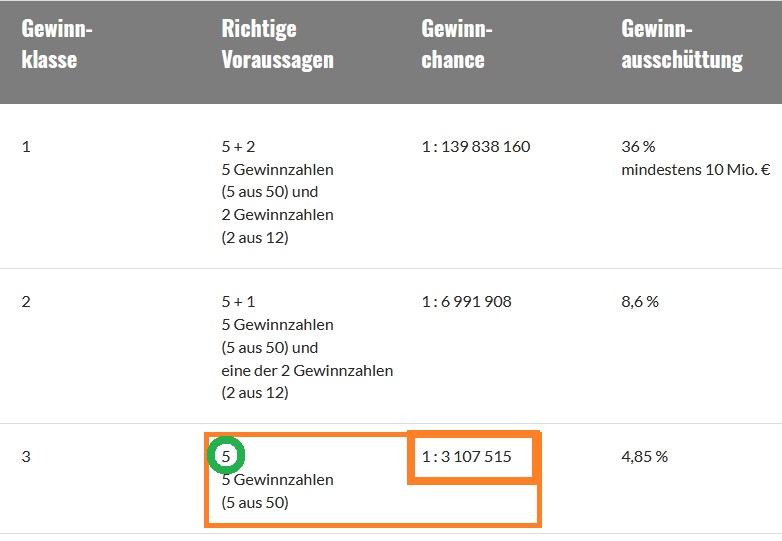
Task: Click the 5 + 1 prediction label
Action: 238,302
